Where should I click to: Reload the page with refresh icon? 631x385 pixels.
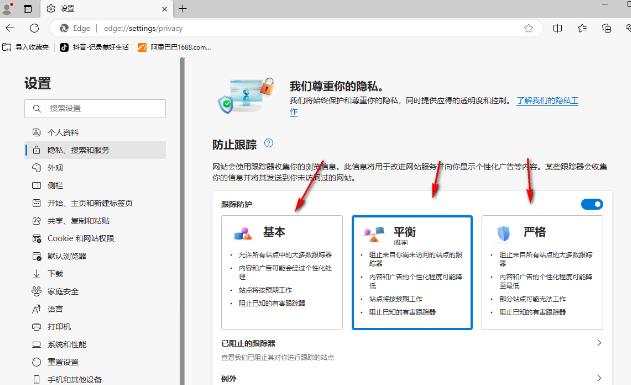(35, 28)
